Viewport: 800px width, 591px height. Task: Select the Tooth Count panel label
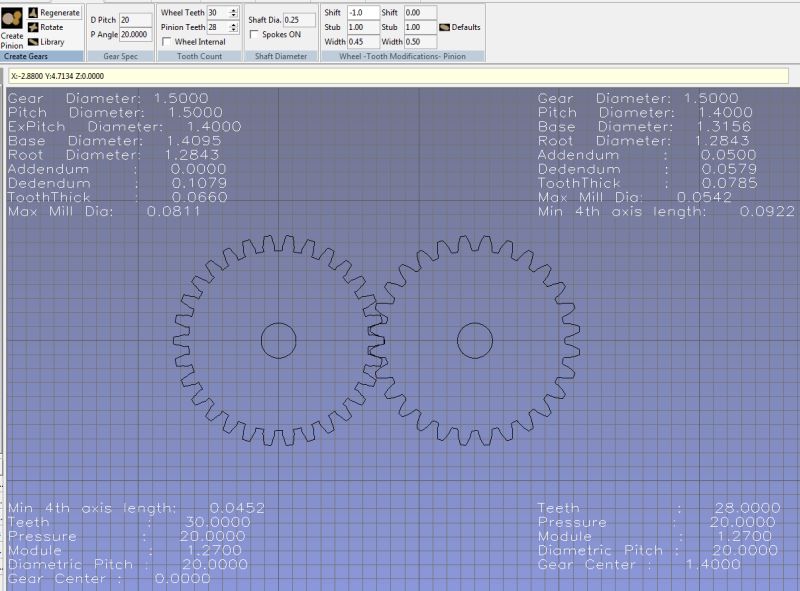point(198,57)
